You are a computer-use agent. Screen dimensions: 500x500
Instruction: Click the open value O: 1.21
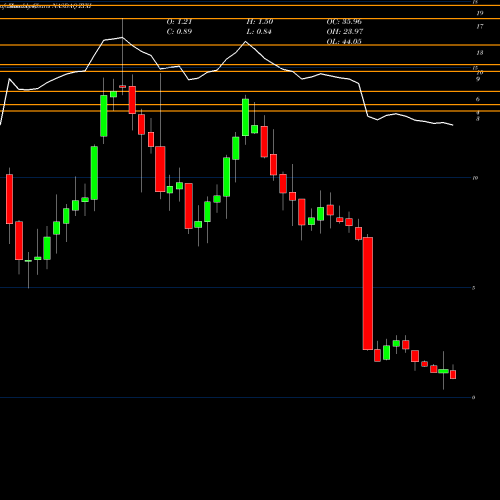179,22
